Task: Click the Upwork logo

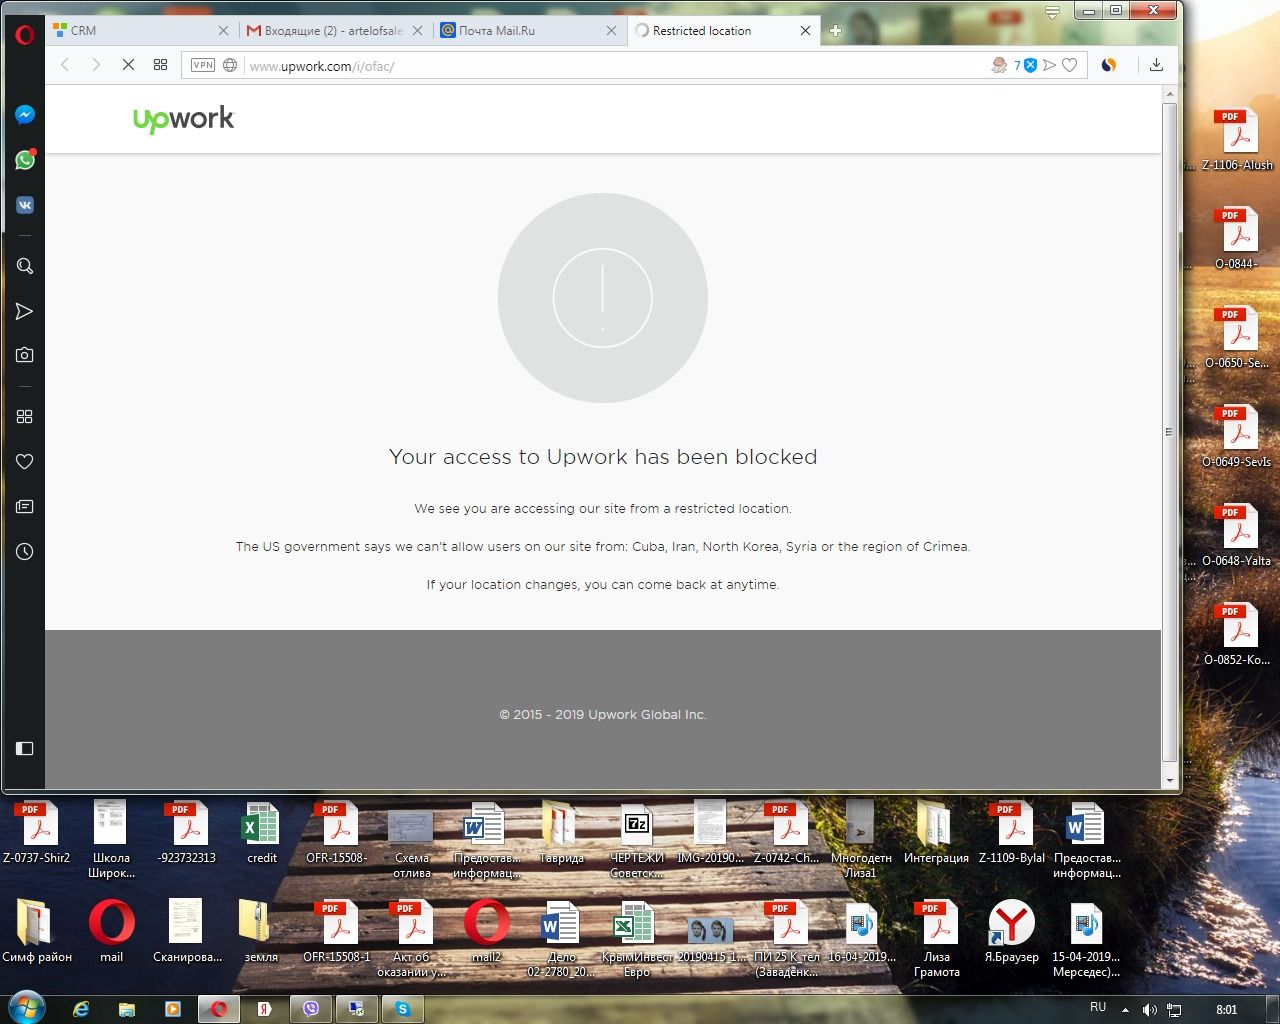Action: point(183,119)
